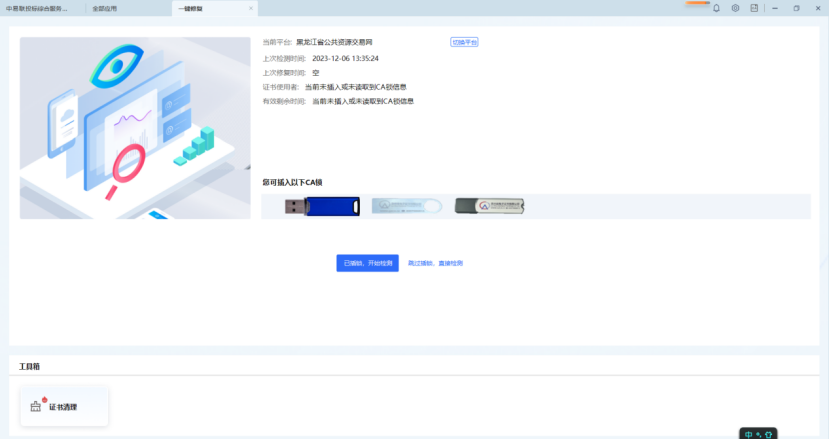Switch to the 全部应用 tab
829x439 pixels.
click(x=104, y=8)
